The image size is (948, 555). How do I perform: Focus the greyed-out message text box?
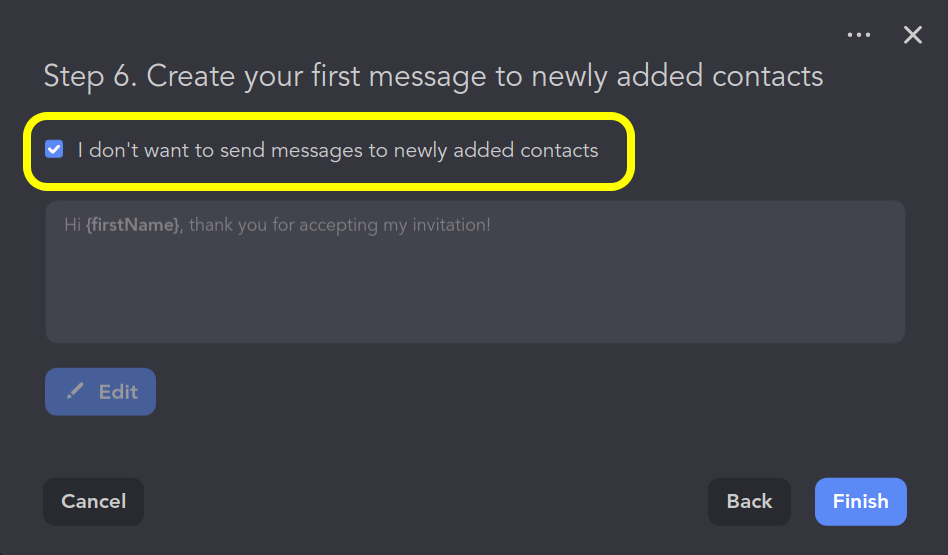point(475,272)
